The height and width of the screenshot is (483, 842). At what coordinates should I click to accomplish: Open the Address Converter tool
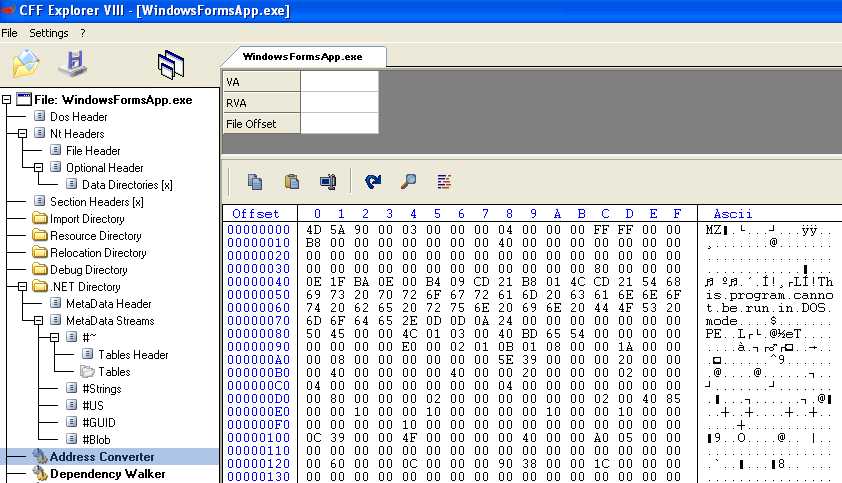[102, 457]
